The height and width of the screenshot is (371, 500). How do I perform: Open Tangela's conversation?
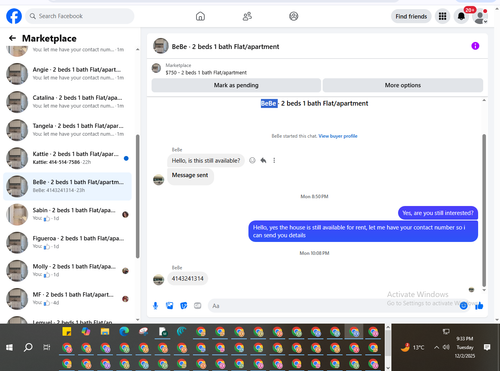click(67, 130)
